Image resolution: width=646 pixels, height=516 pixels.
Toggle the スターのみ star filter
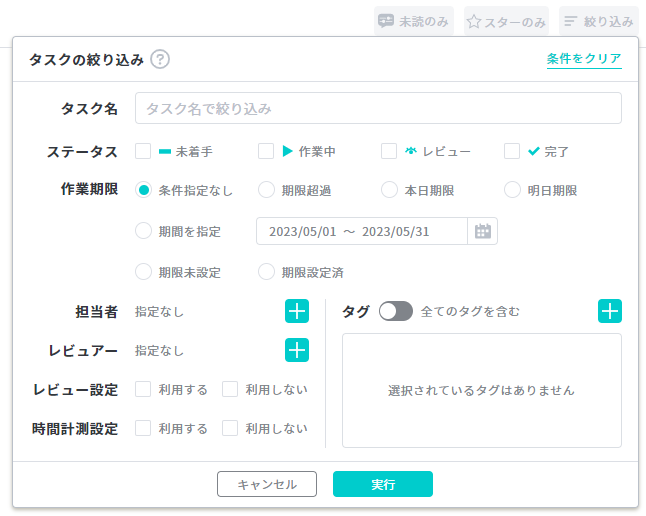[x=506, y=21]
